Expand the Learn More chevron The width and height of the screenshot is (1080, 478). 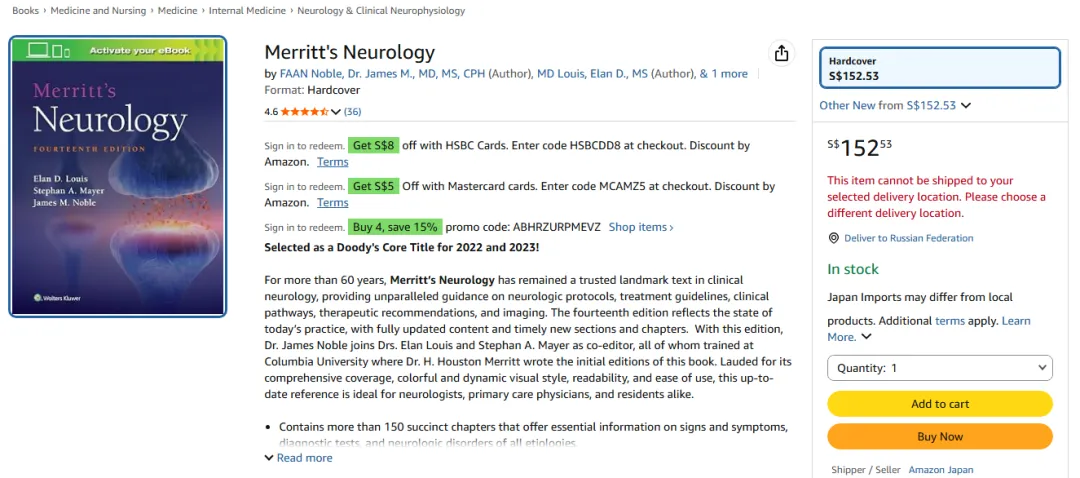click(x=866, y=337)
